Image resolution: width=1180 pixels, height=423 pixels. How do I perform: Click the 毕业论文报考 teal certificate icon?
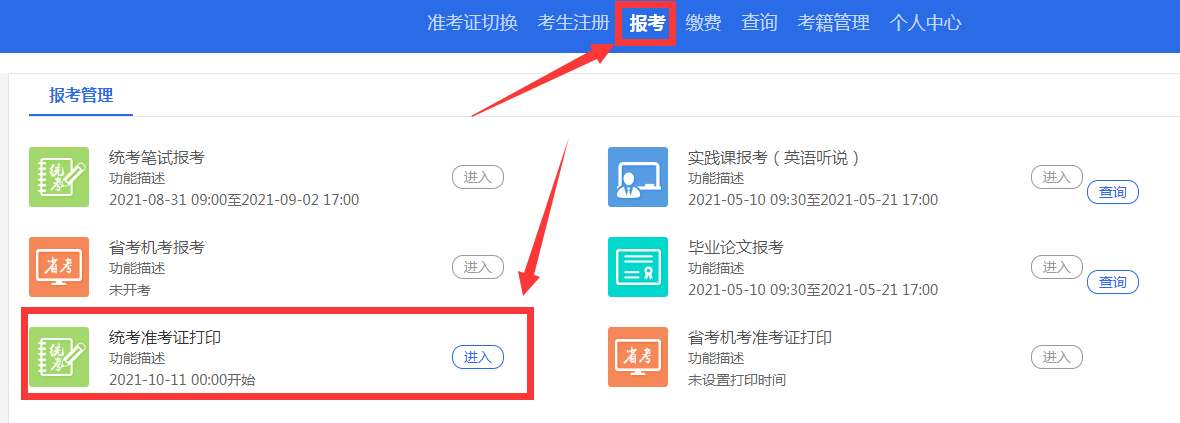(637, 267)
